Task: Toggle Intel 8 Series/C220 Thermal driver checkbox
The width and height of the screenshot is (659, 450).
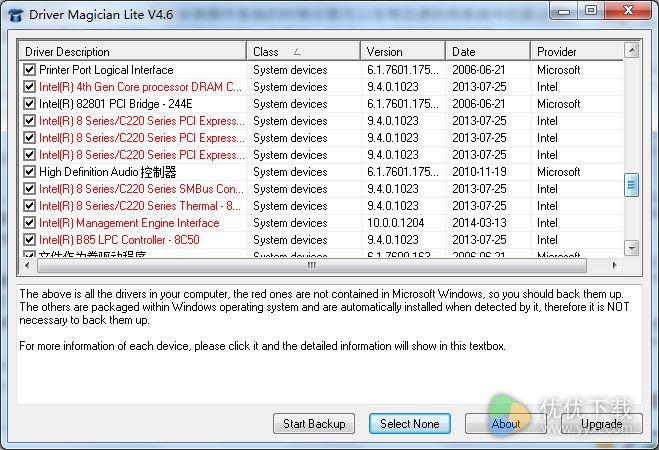Action: pyautogui.click(x=29, y=205)
